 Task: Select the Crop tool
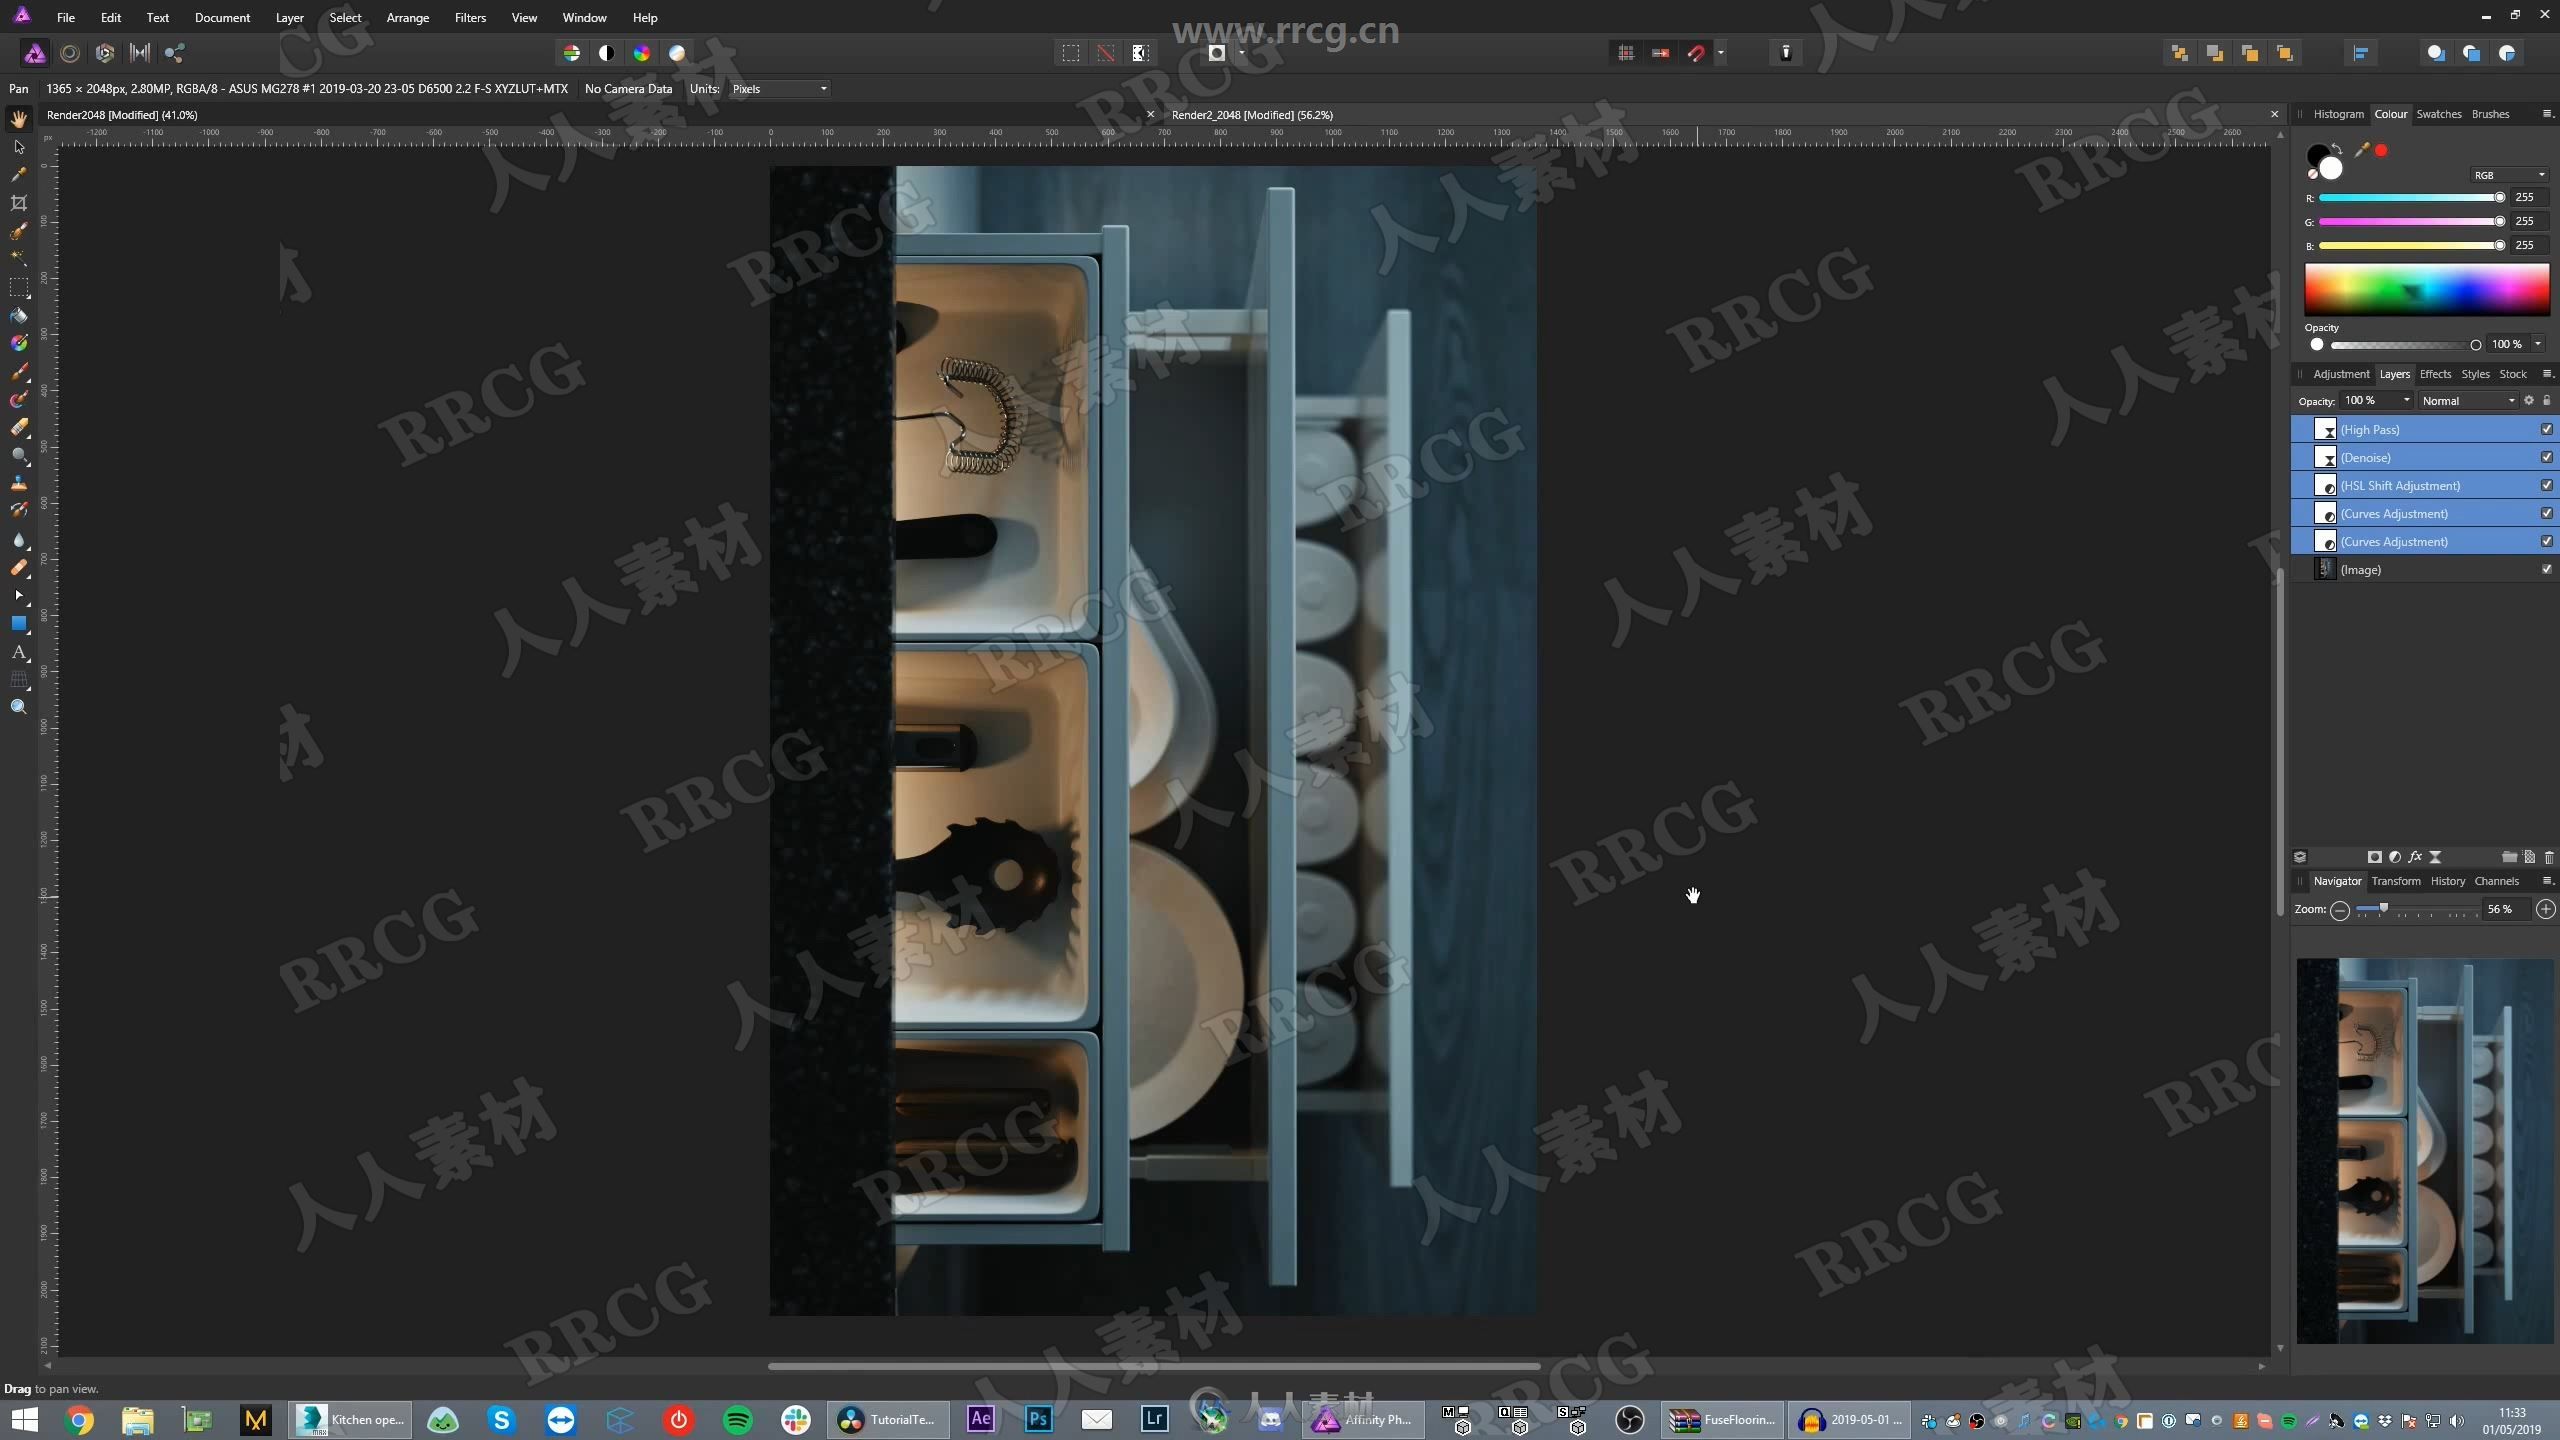click(x=18, y=203)
